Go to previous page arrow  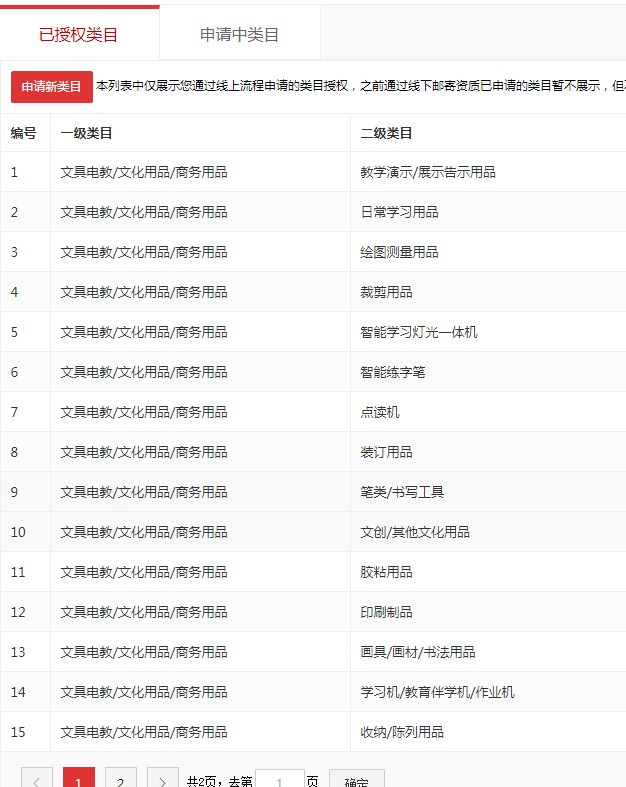pos(37,779)
